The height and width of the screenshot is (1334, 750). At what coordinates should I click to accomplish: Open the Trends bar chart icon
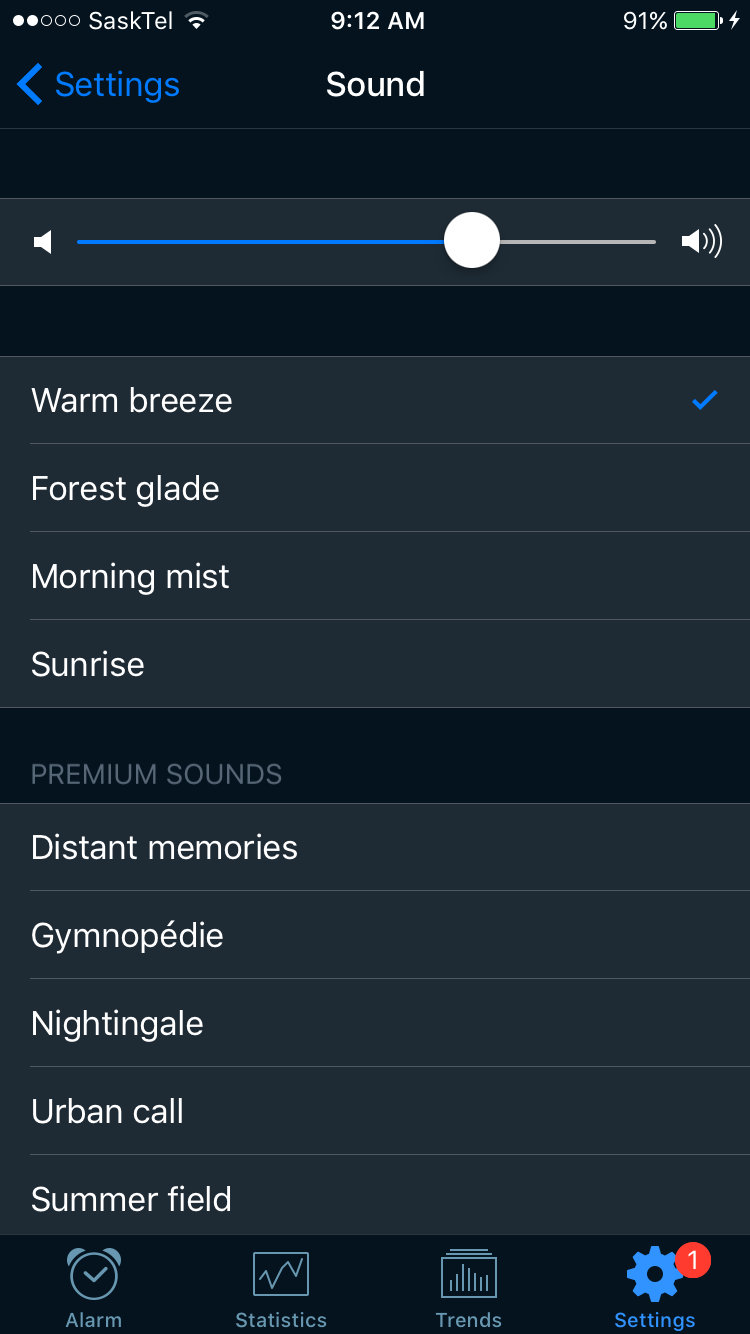469,1272
